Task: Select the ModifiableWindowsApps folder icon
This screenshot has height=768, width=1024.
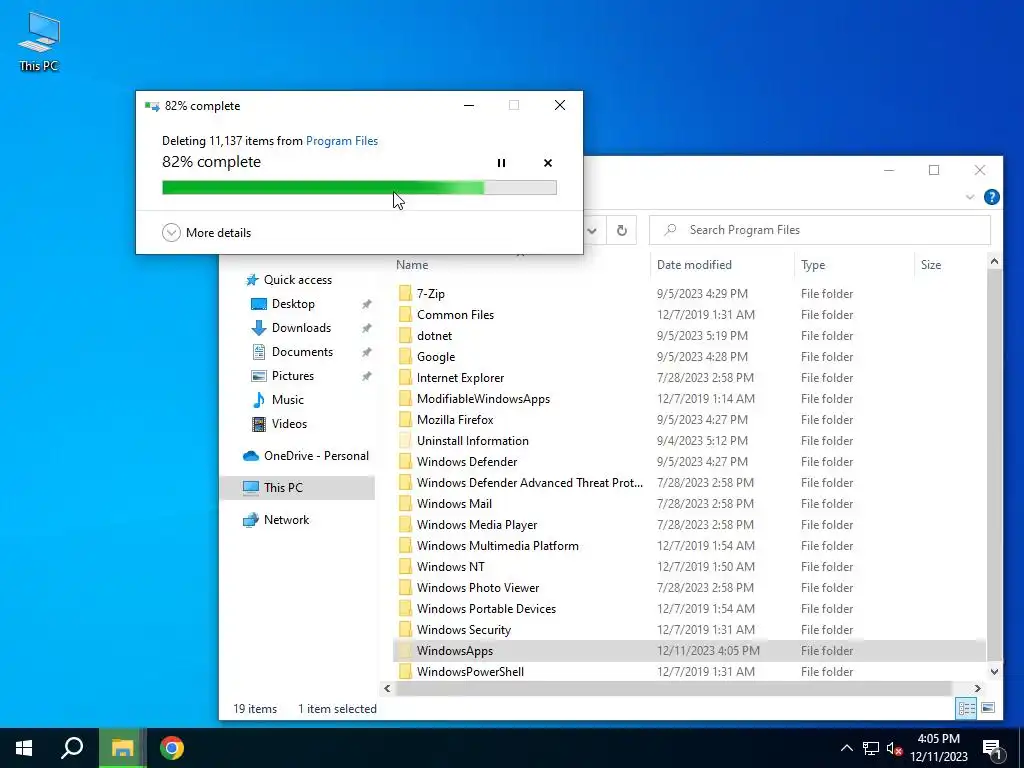Action: (405, 398)
